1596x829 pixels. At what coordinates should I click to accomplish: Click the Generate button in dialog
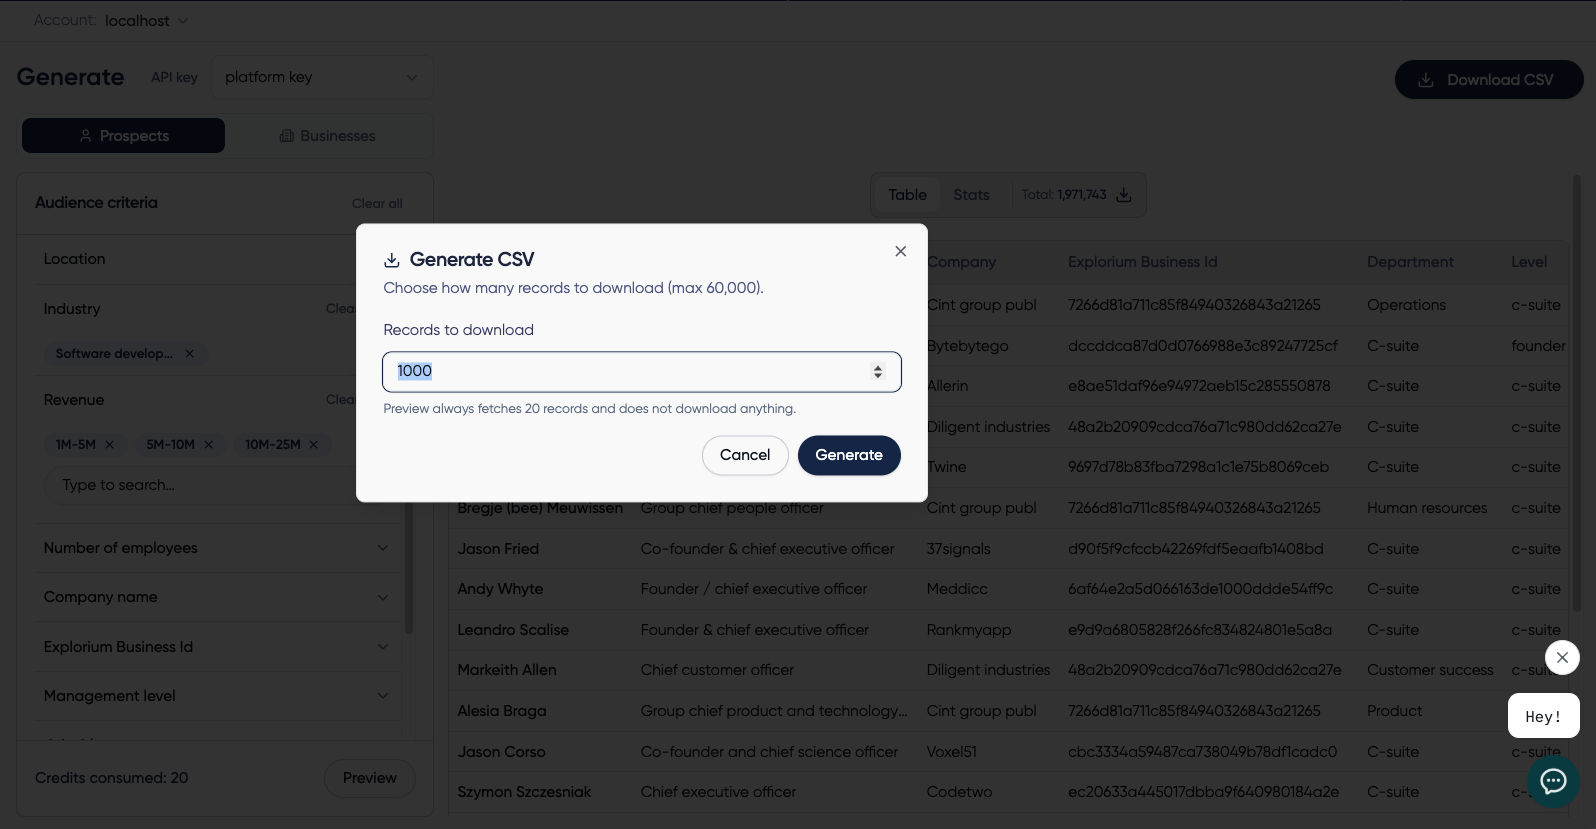click(x=849, y=455)
